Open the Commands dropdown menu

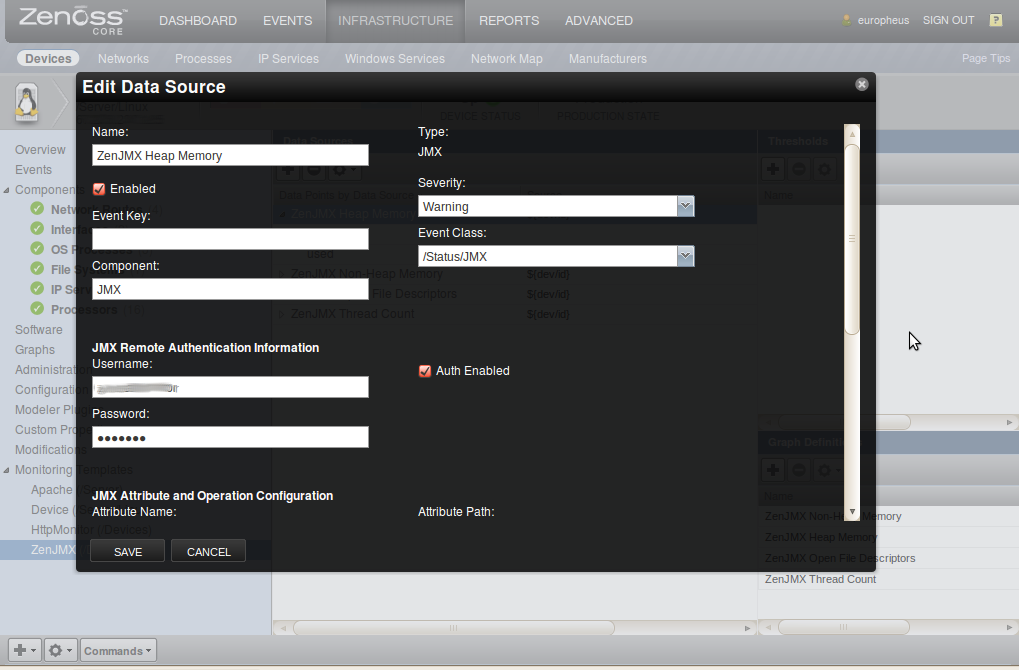click(x=118, y=650)
